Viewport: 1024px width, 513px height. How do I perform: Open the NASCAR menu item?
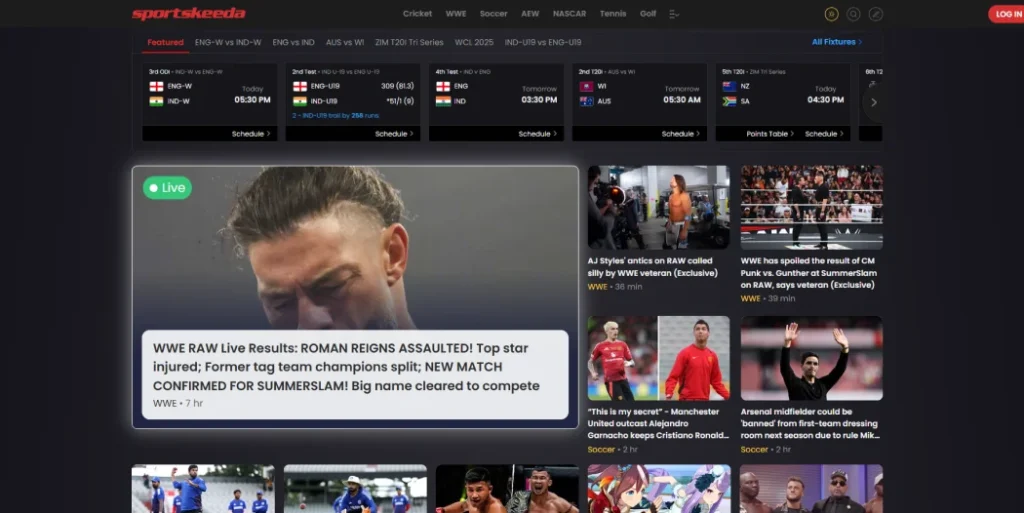569,14
